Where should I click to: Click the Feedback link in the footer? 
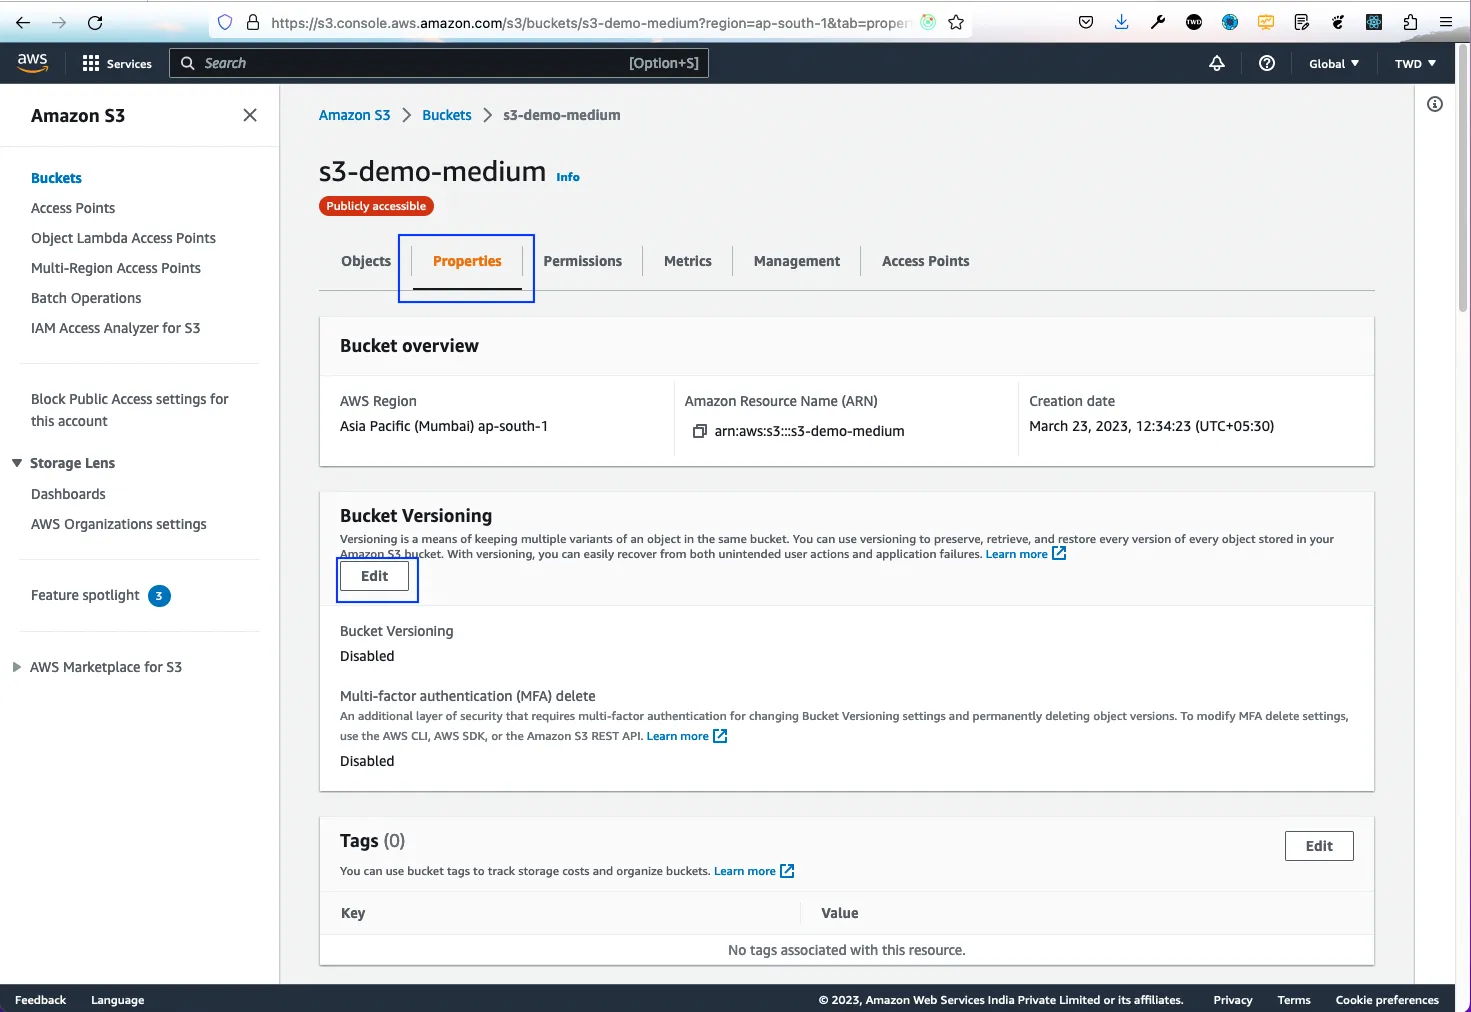(x=40, y=1000)
